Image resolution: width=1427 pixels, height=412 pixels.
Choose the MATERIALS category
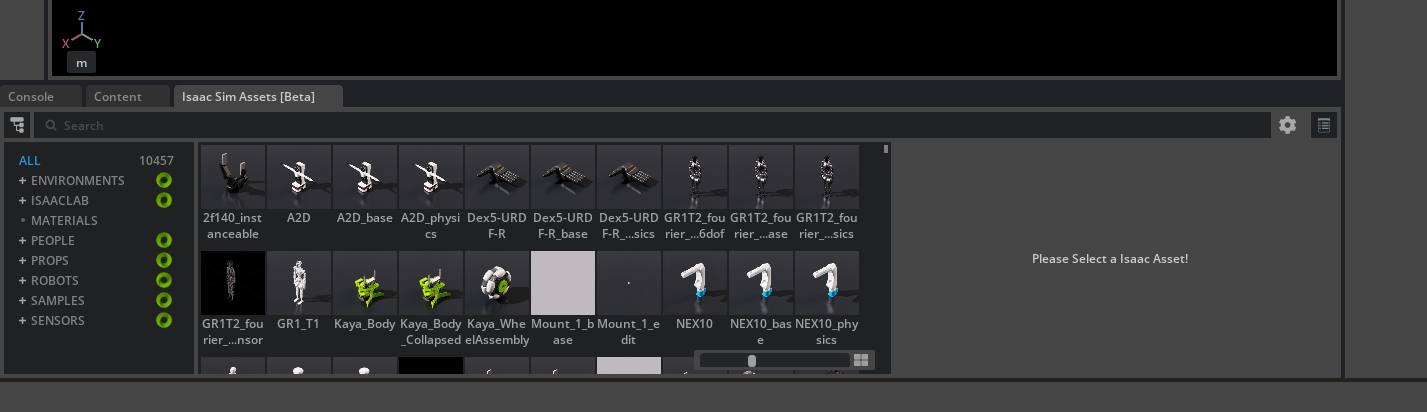tap(64, 221)
